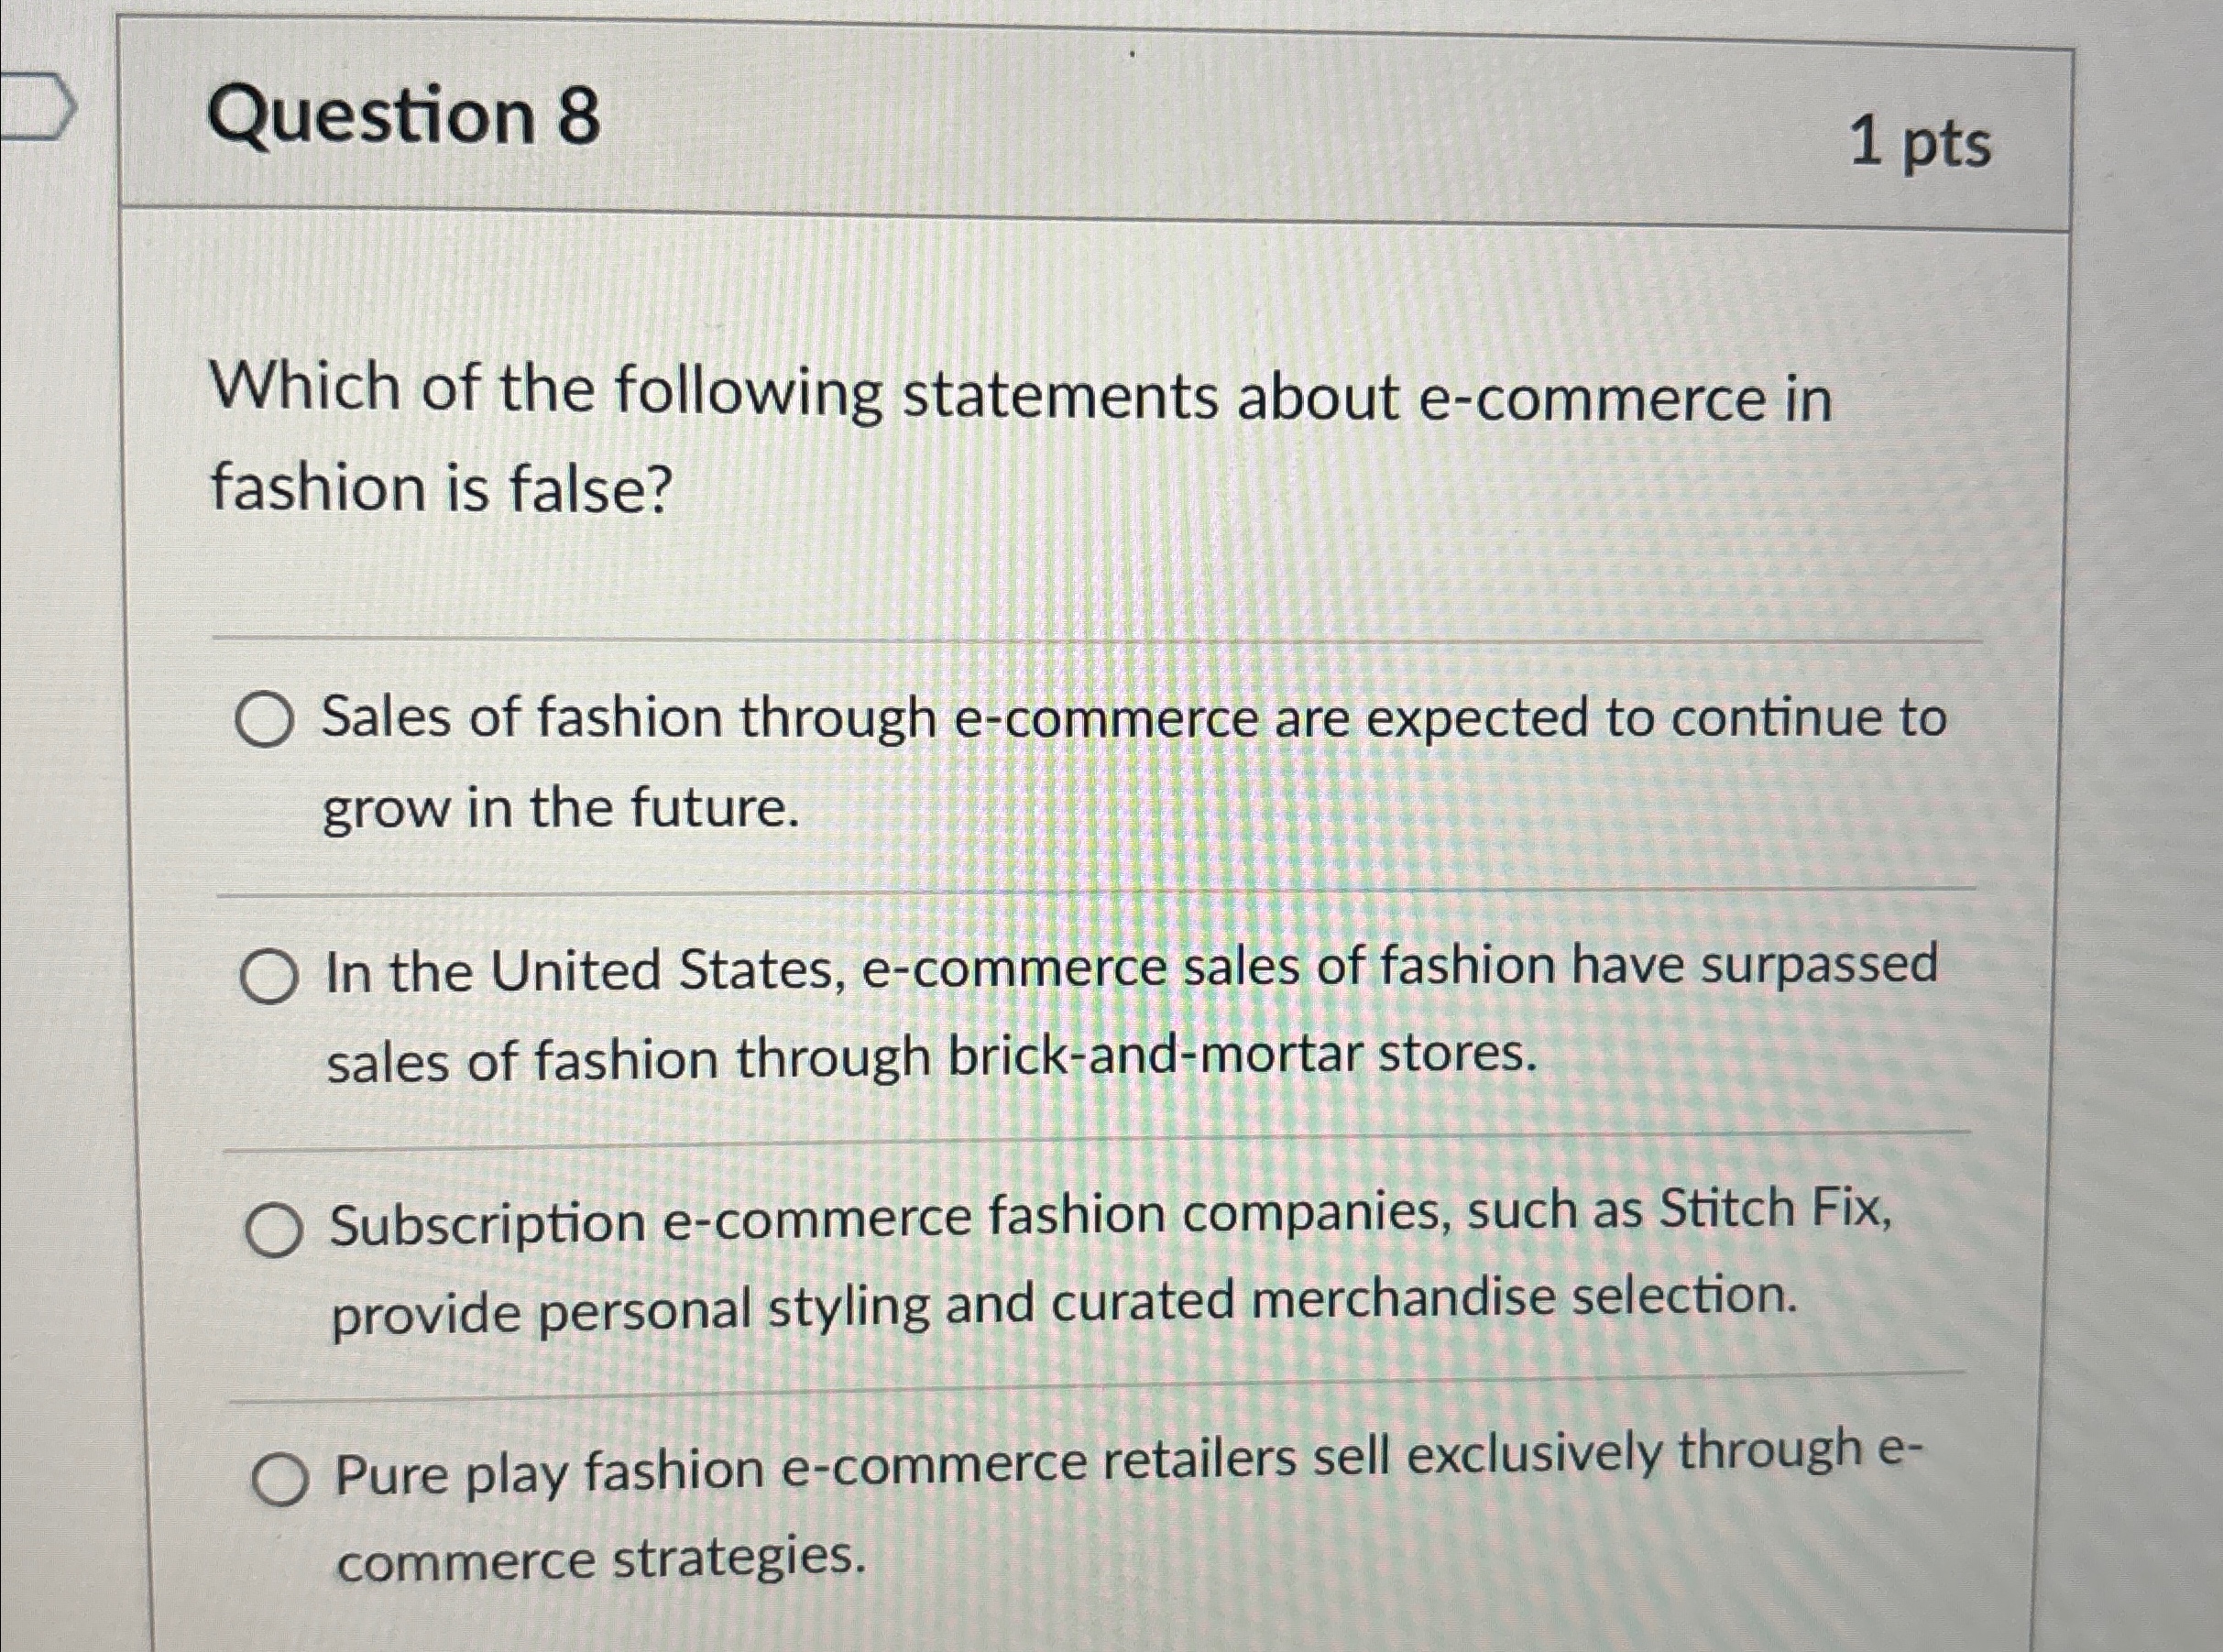Click the line "grow in the future."
This screenshot has width=2223, height=1652.
(561, 808)
